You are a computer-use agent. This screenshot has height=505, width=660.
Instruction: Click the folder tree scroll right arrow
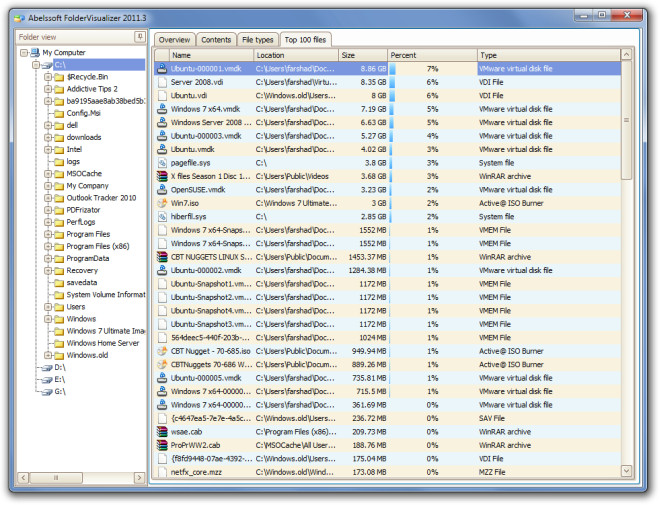point(139,478)
